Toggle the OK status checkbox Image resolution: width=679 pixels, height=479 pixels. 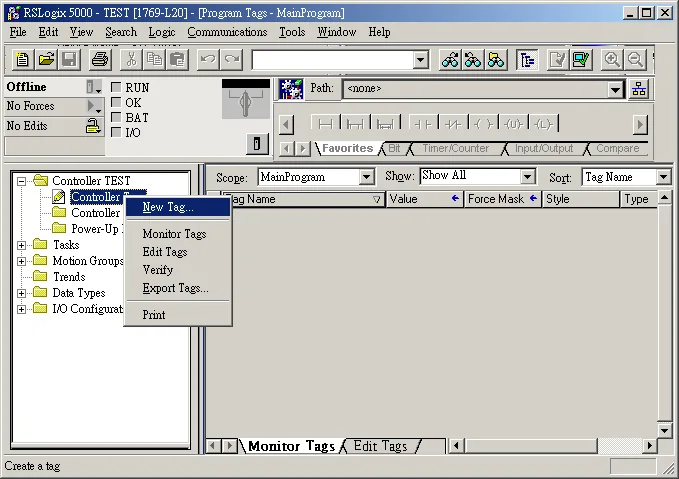click(x=116, y=102)
